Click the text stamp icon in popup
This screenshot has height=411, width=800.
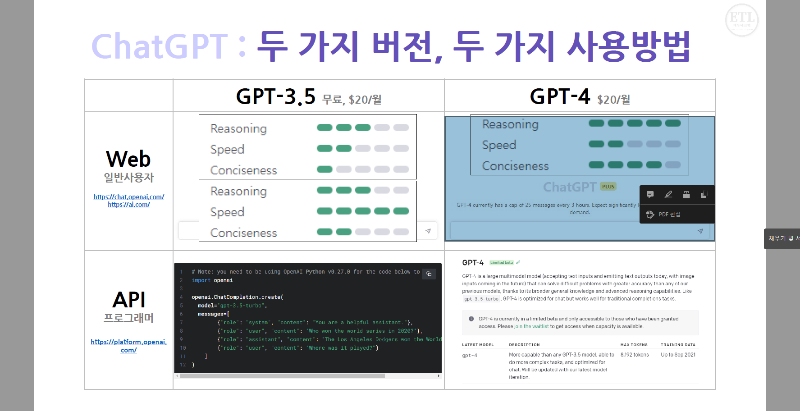click(x=686, y=194)
